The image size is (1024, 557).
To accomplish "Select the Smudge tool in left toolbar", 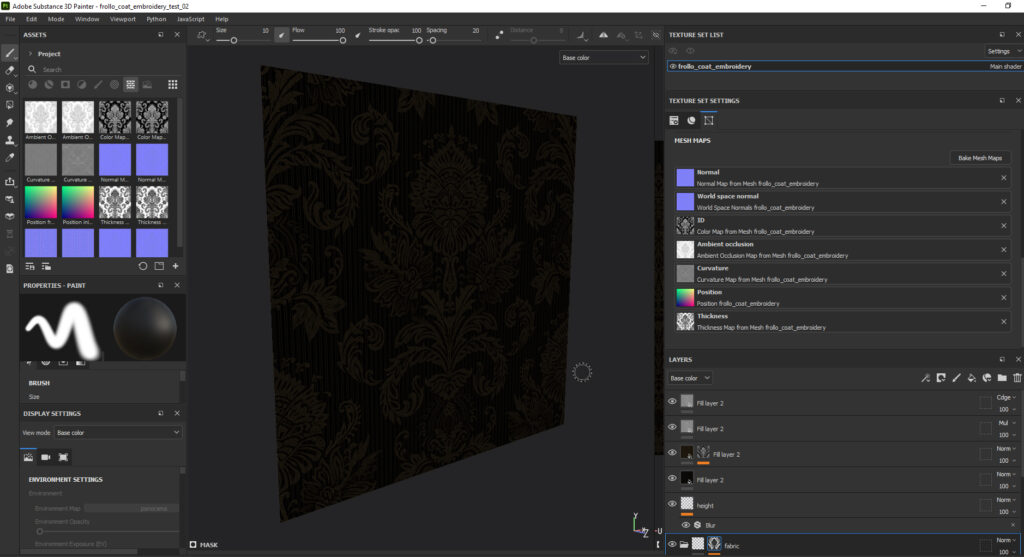I will pyautogui.click(x=10, y=122).
